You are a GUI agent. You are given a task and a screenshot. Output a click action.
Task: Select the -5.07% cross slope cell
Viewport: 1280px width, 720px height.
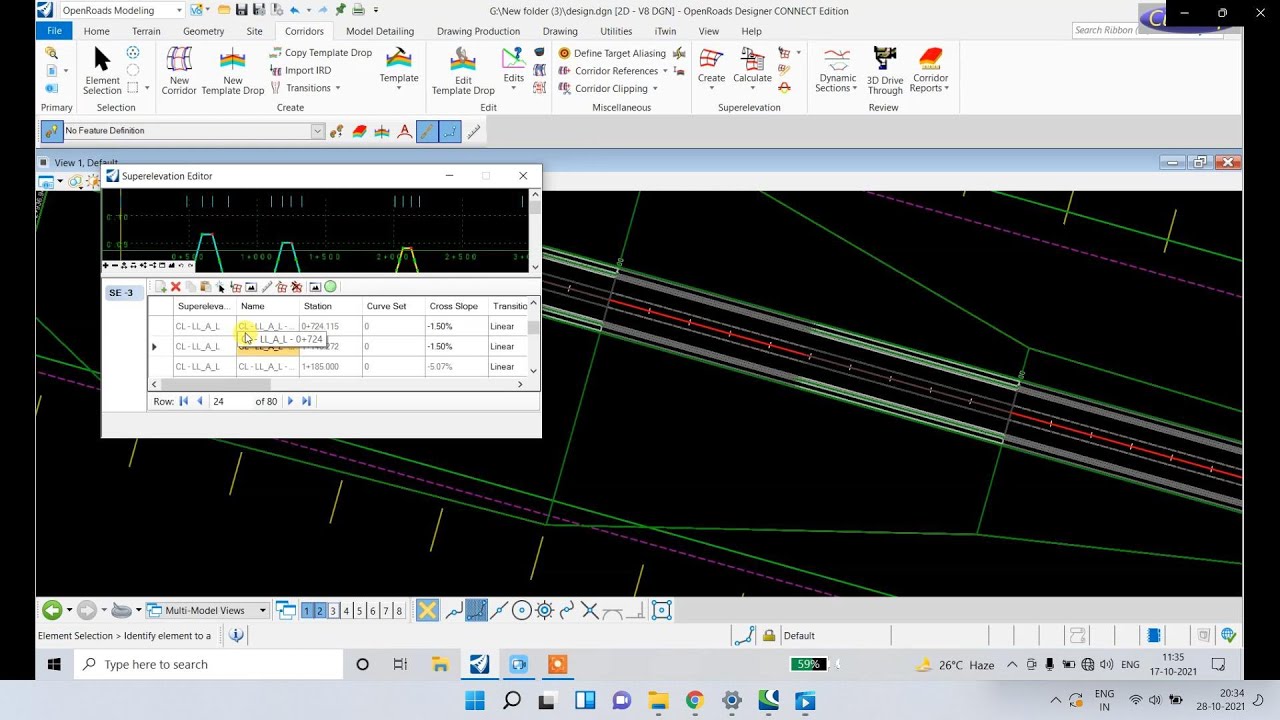(455, 367)
